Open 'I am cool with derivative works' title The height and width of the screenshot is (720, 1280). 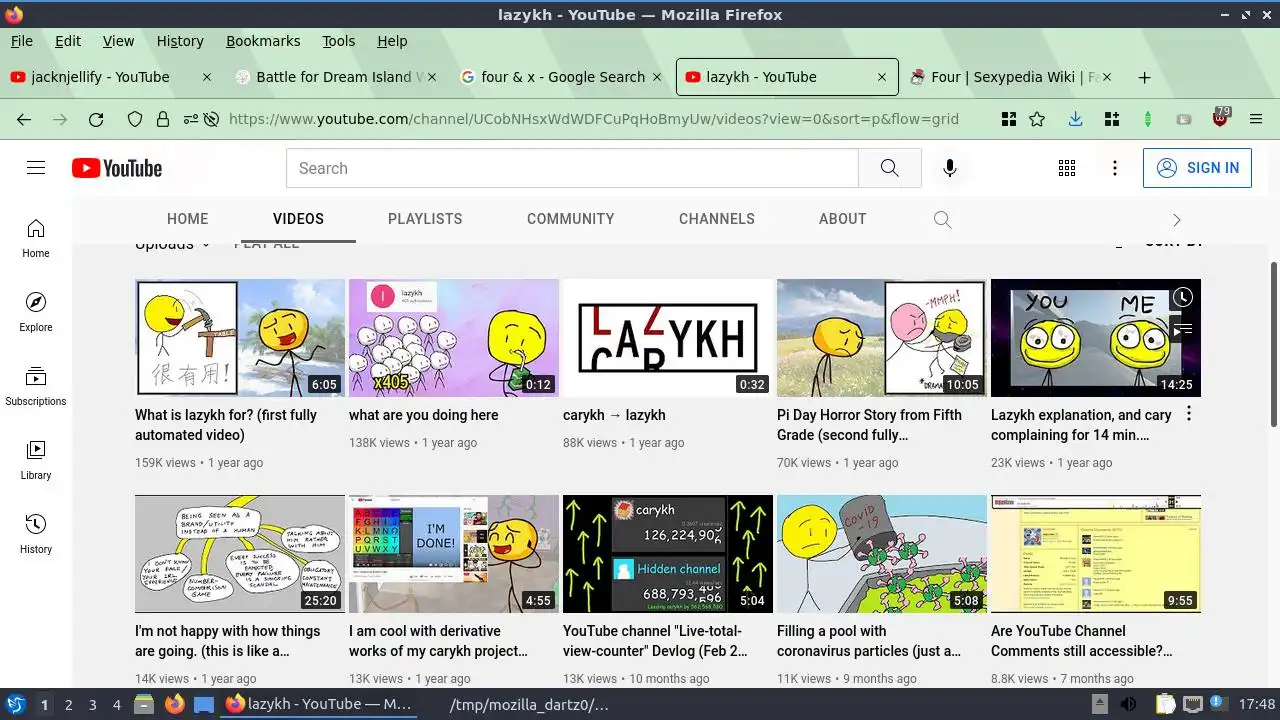point(439,641)
